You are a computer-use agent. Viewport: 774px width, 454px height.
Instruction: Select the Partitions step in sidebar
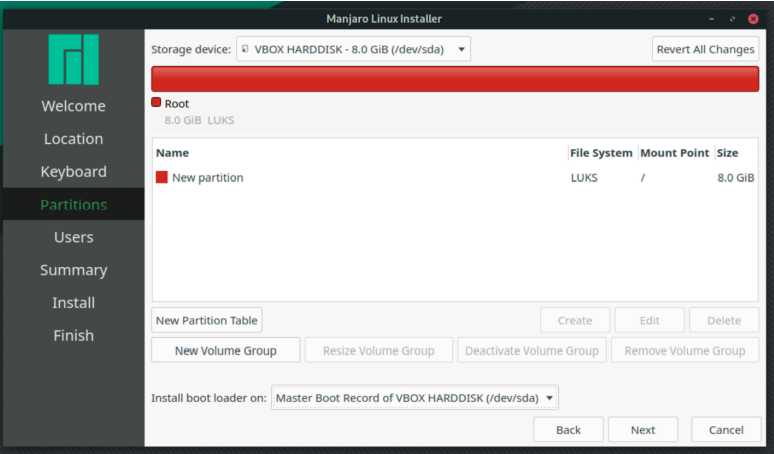(74, 204)
